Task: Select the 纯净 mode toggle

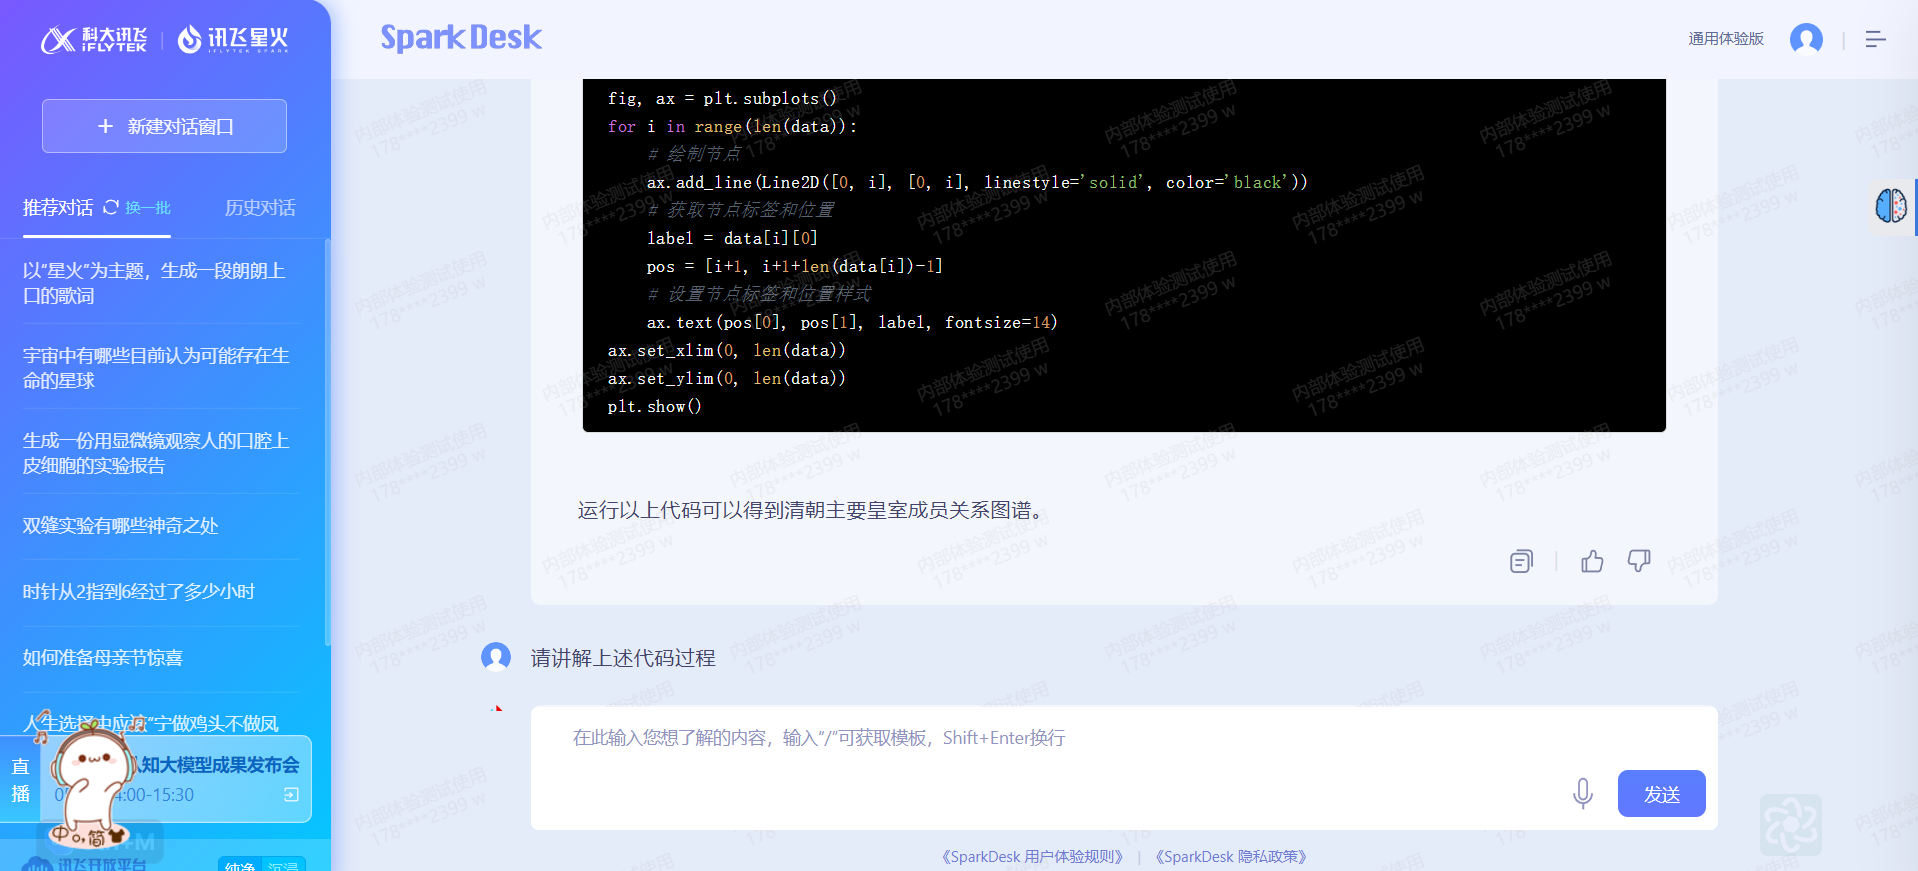Action: pos(240,866)
